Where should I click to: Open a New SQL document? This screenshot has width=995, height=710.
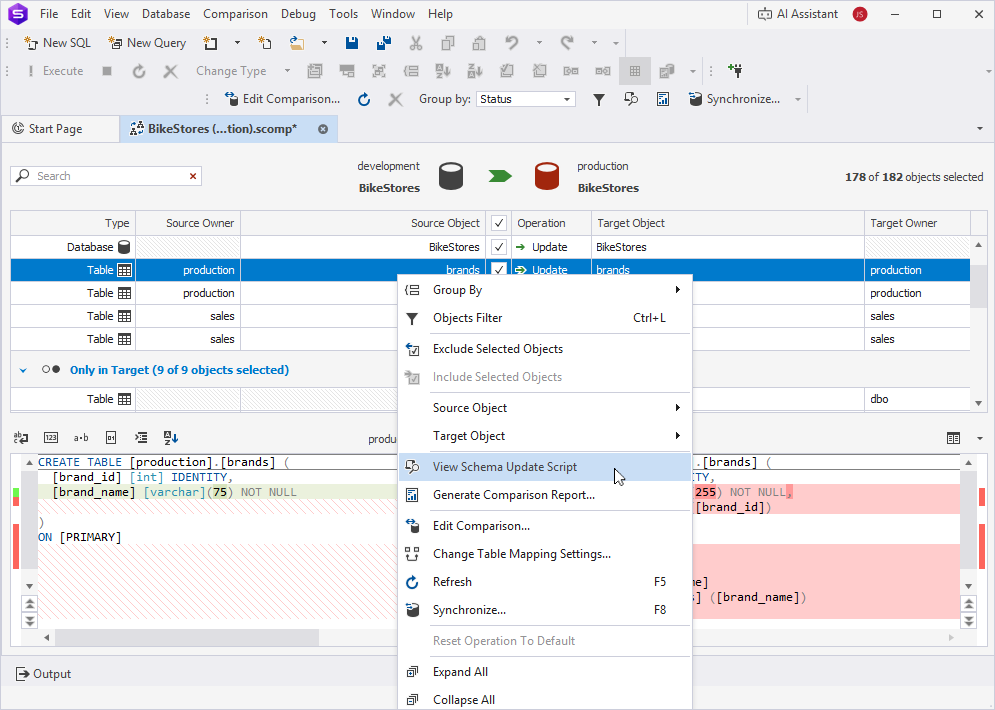57,43
